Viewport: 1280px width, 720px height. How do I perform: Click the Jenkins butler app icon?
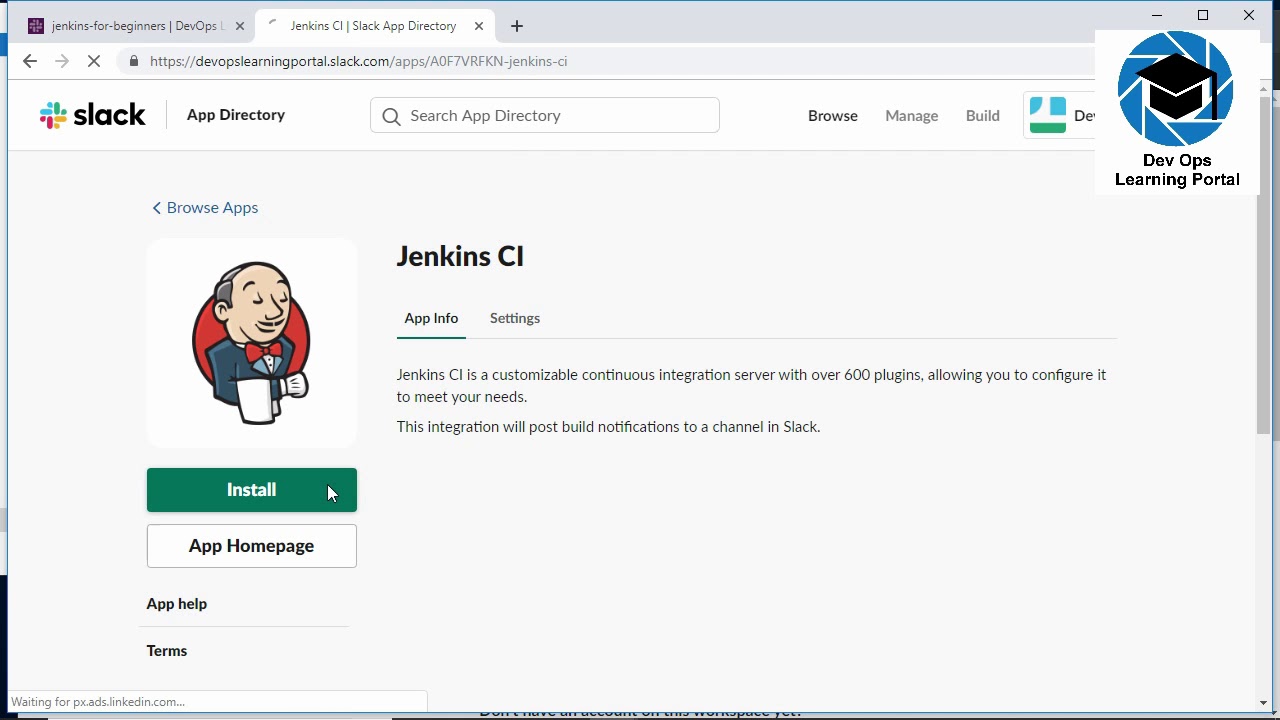pyautogui.click(x=251, y=343)
